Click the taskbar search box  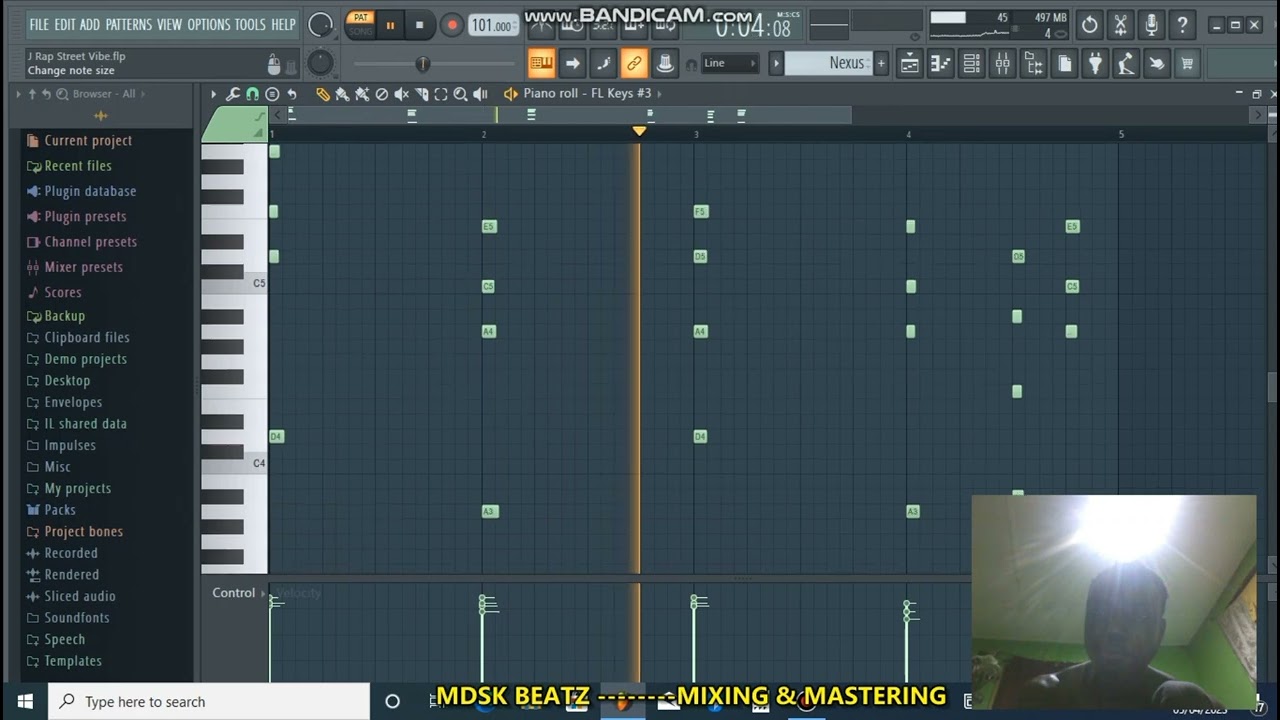point(209,702)
